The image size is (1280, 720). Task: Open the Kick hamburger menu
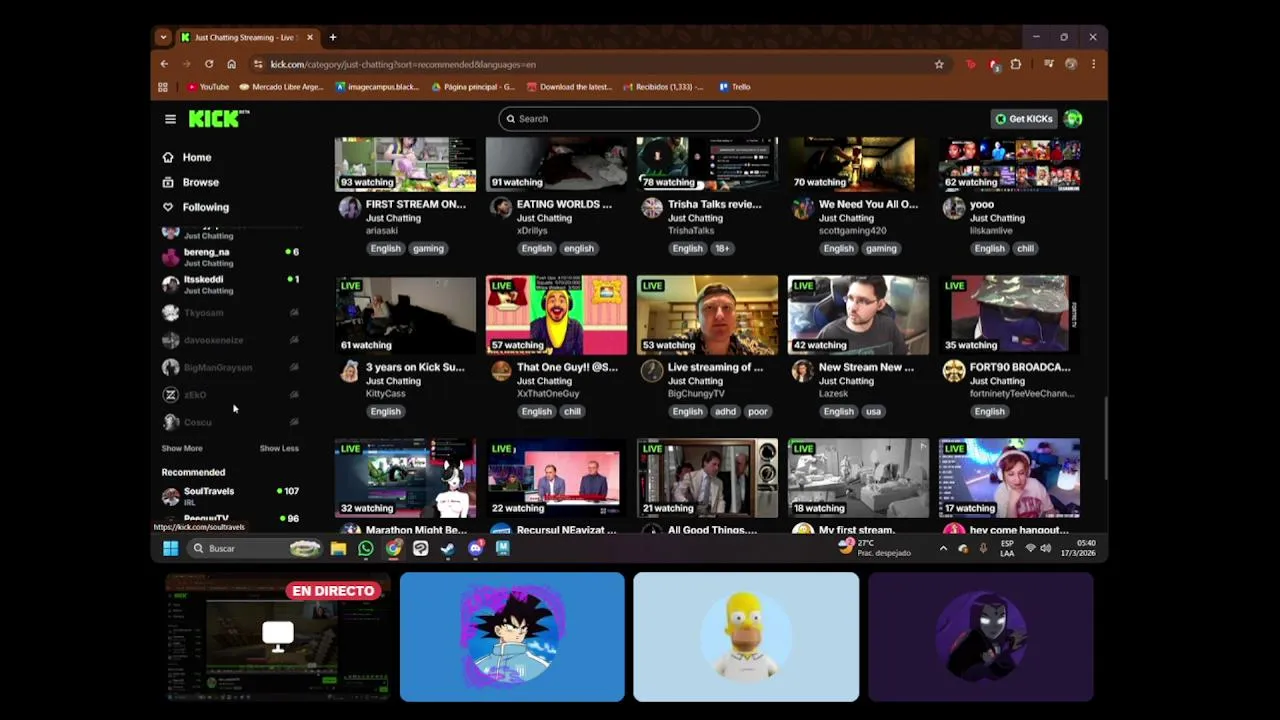[x=170, y=119]
